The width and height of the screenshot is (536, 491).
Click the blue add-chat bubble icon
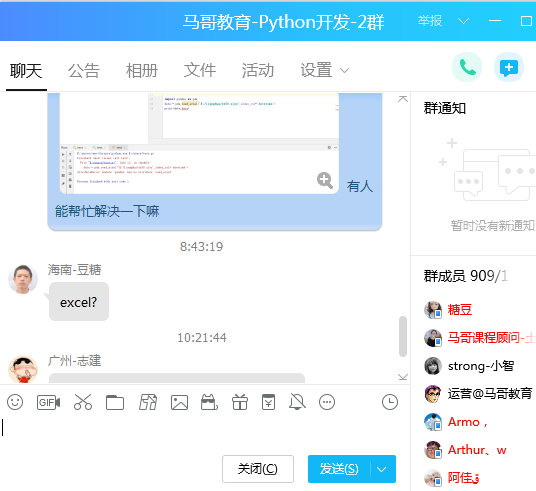coord(509,67)
